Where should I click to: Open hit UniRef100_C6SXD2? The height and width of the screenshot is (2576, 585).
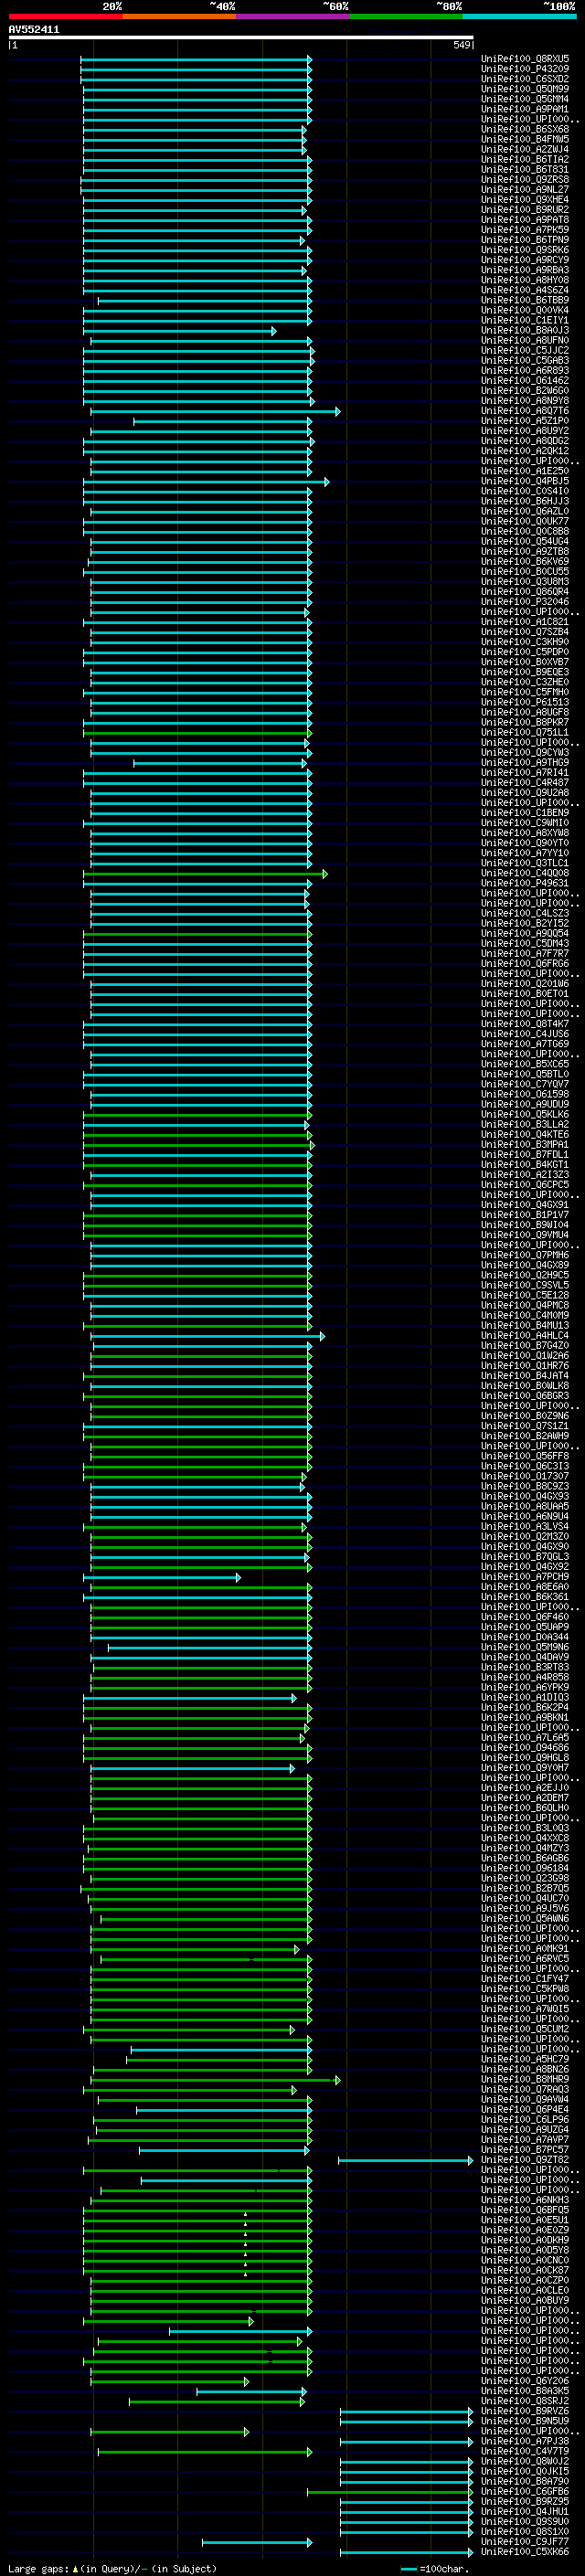tap(525, 79)
